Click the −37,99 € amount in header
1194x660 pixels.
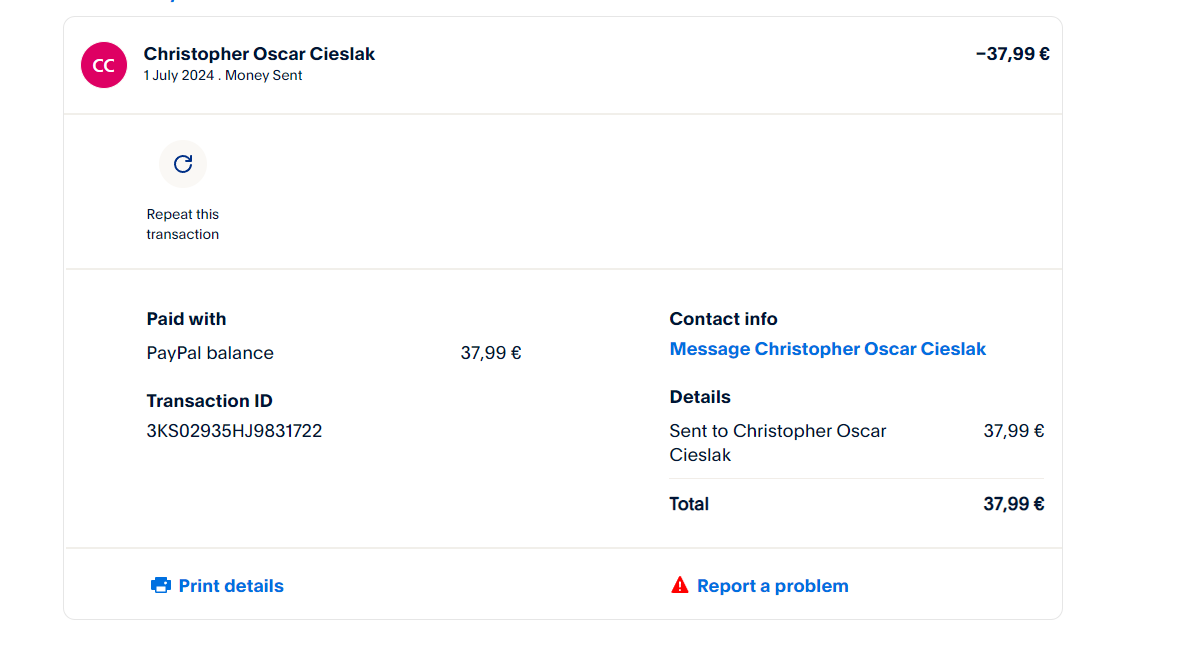(x=1012, y=54)
